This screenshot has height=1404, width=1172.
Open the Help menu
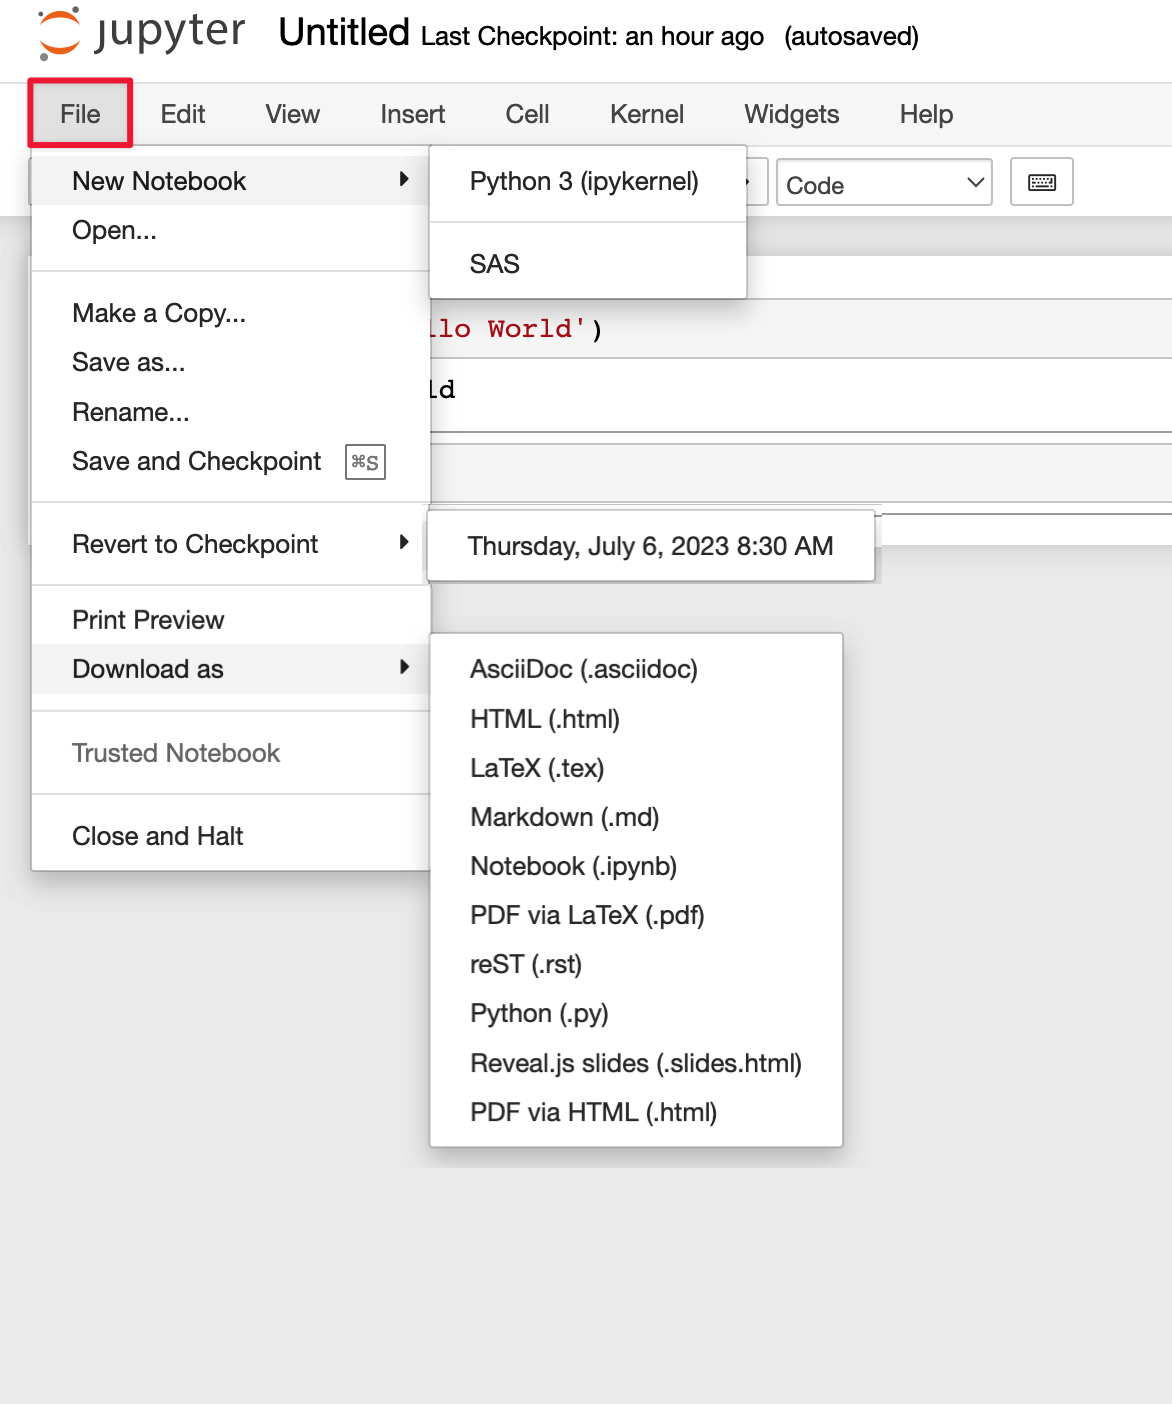pos(926,114)
